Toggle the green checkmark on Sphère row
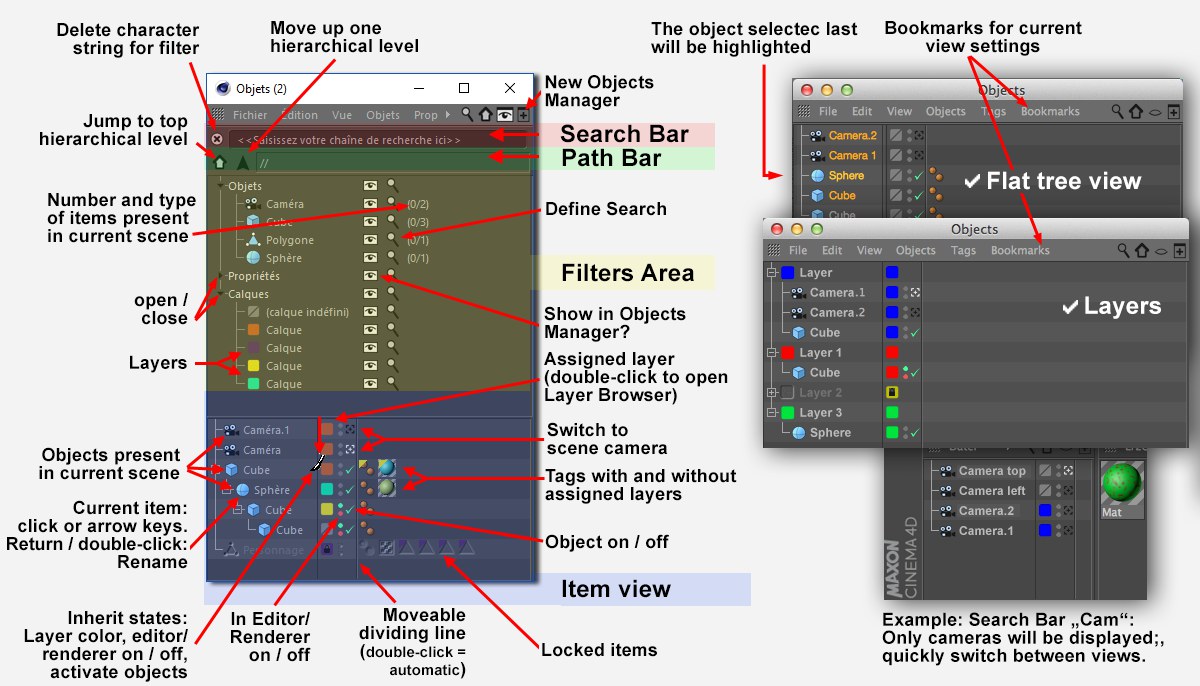This screenshot has height=686, width=1200. click(x=347, y=490)
